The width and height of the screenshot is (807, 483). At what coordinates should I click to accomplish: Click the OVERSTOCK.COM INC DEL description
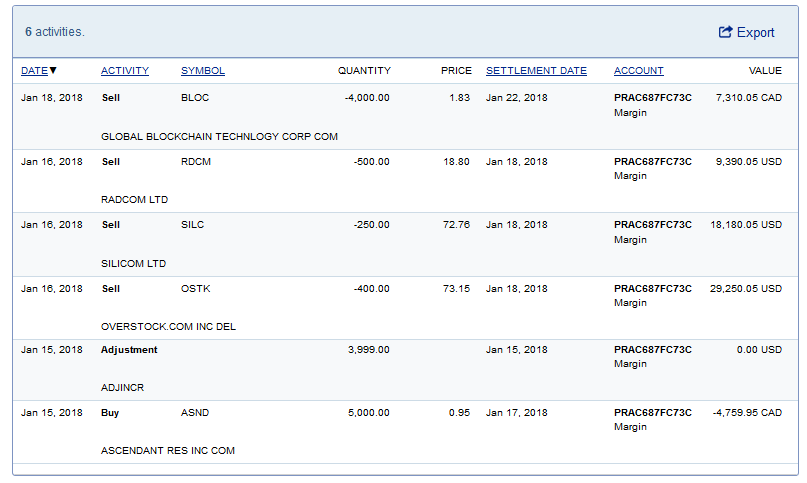(168, 327)
